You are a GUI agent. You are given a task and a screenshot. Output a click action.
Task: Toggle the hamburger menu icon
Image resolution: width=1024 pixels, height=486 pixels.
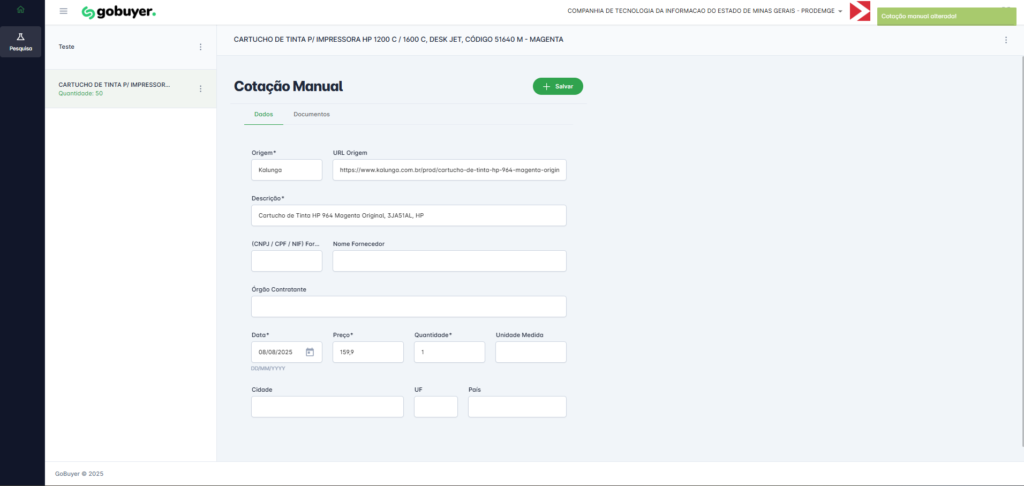click(64, 11)
